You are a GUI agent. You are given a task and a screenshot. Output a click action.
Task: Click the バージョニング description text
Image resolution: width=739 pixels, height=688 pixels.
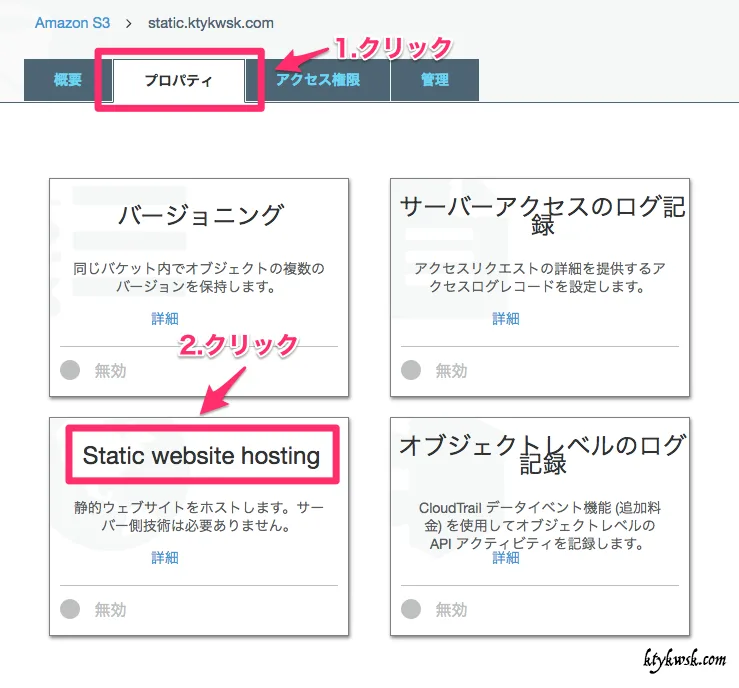[x=198, y=277]
